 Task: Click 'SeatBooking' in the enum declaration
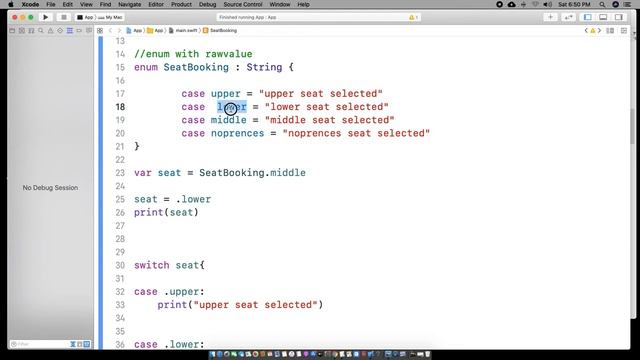pyautogui.click(x=196, y=67)
